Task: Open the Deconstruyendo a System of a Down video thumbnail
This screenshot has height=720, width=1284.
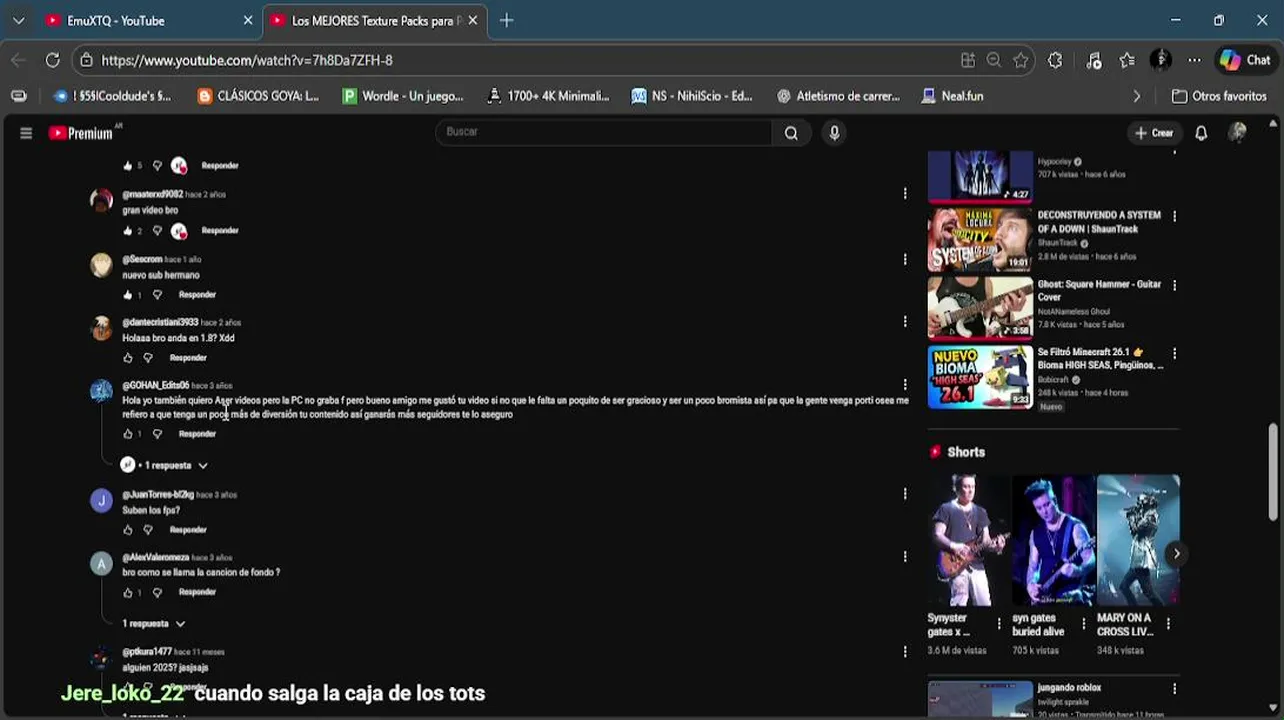Action: tap(980, 240)
